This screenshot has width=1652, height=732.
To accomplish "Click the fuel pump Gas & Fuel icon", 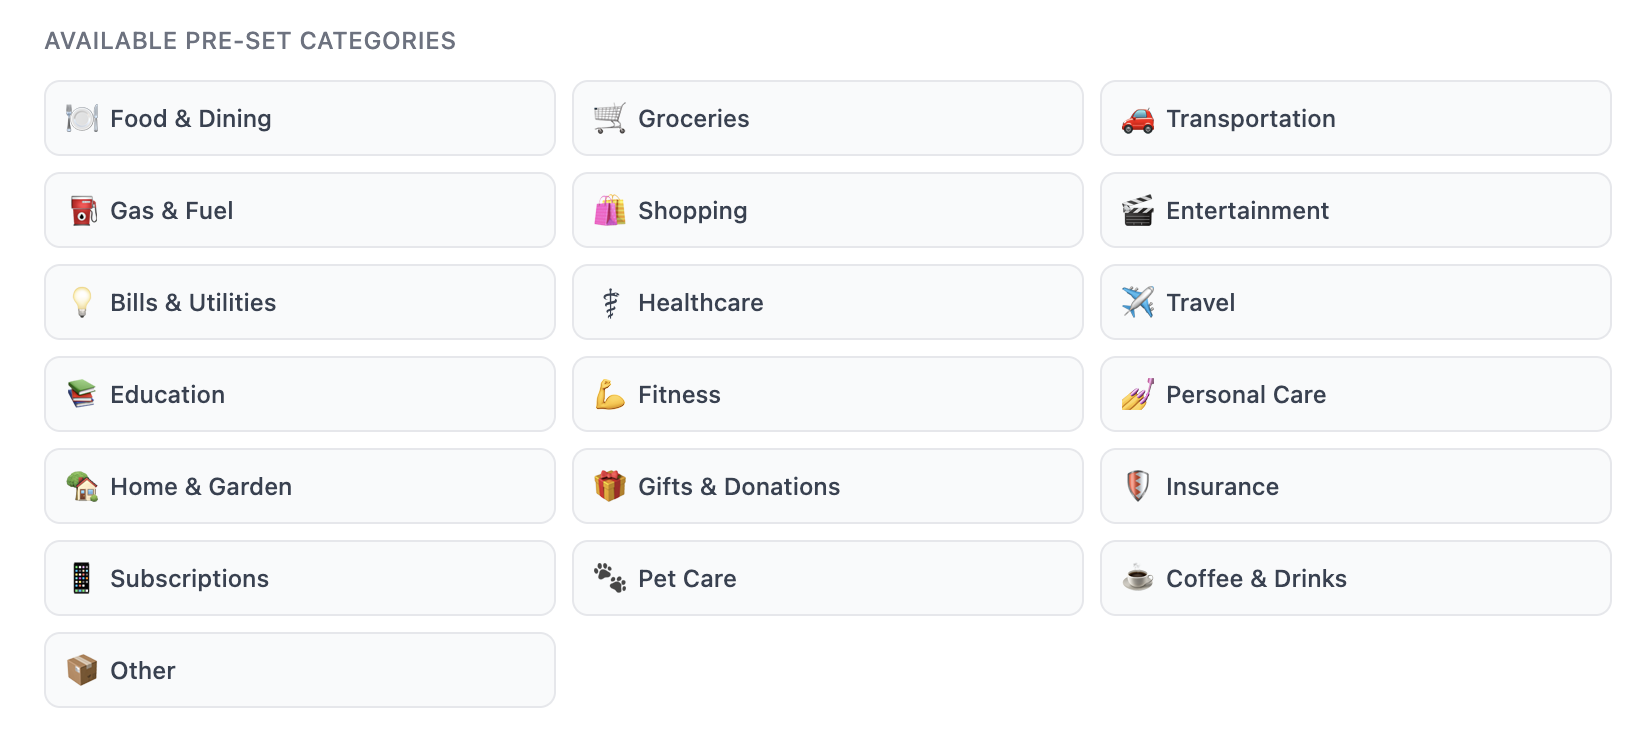I will click(82, 210).
